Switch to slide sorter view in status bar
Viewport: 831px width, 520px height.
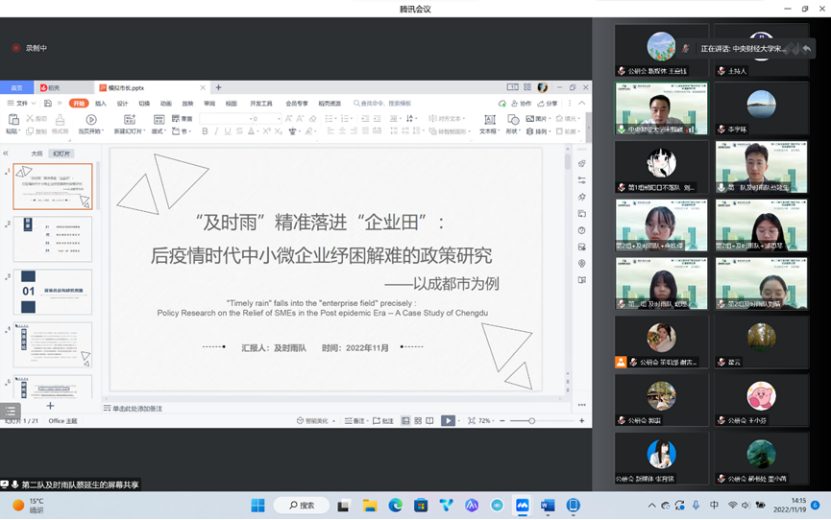tap(415, 421)
